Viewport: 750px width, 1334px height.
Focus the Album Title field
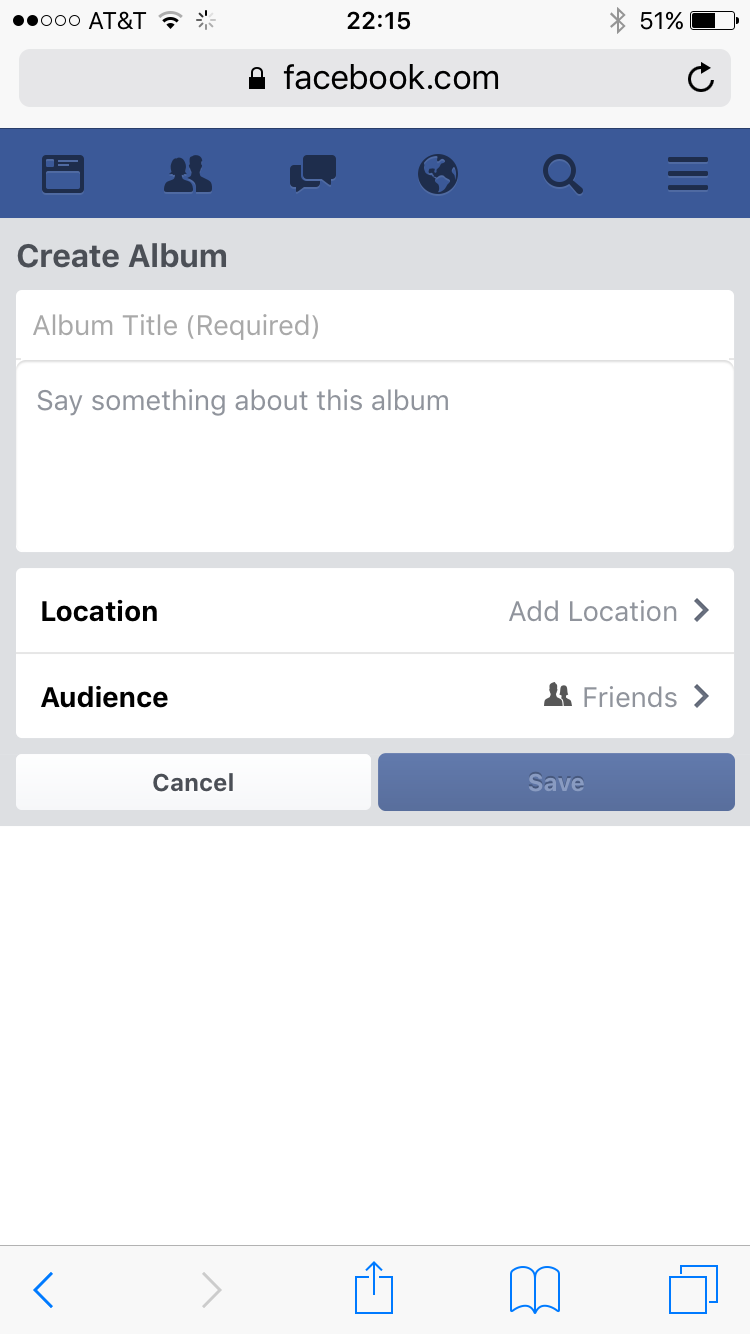point(375,325)
